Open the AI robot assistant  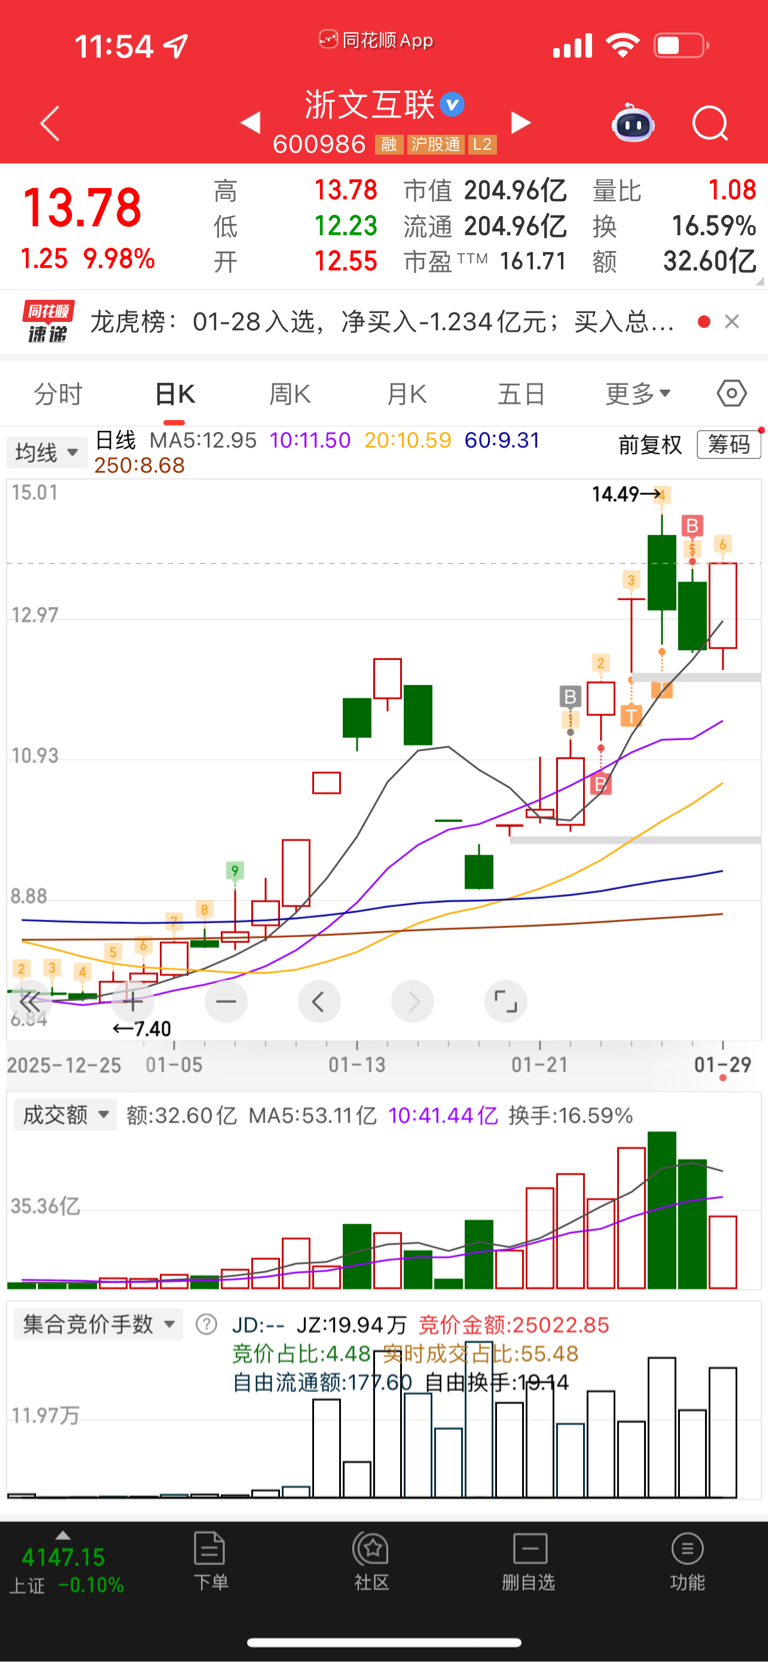click(633, 124)
